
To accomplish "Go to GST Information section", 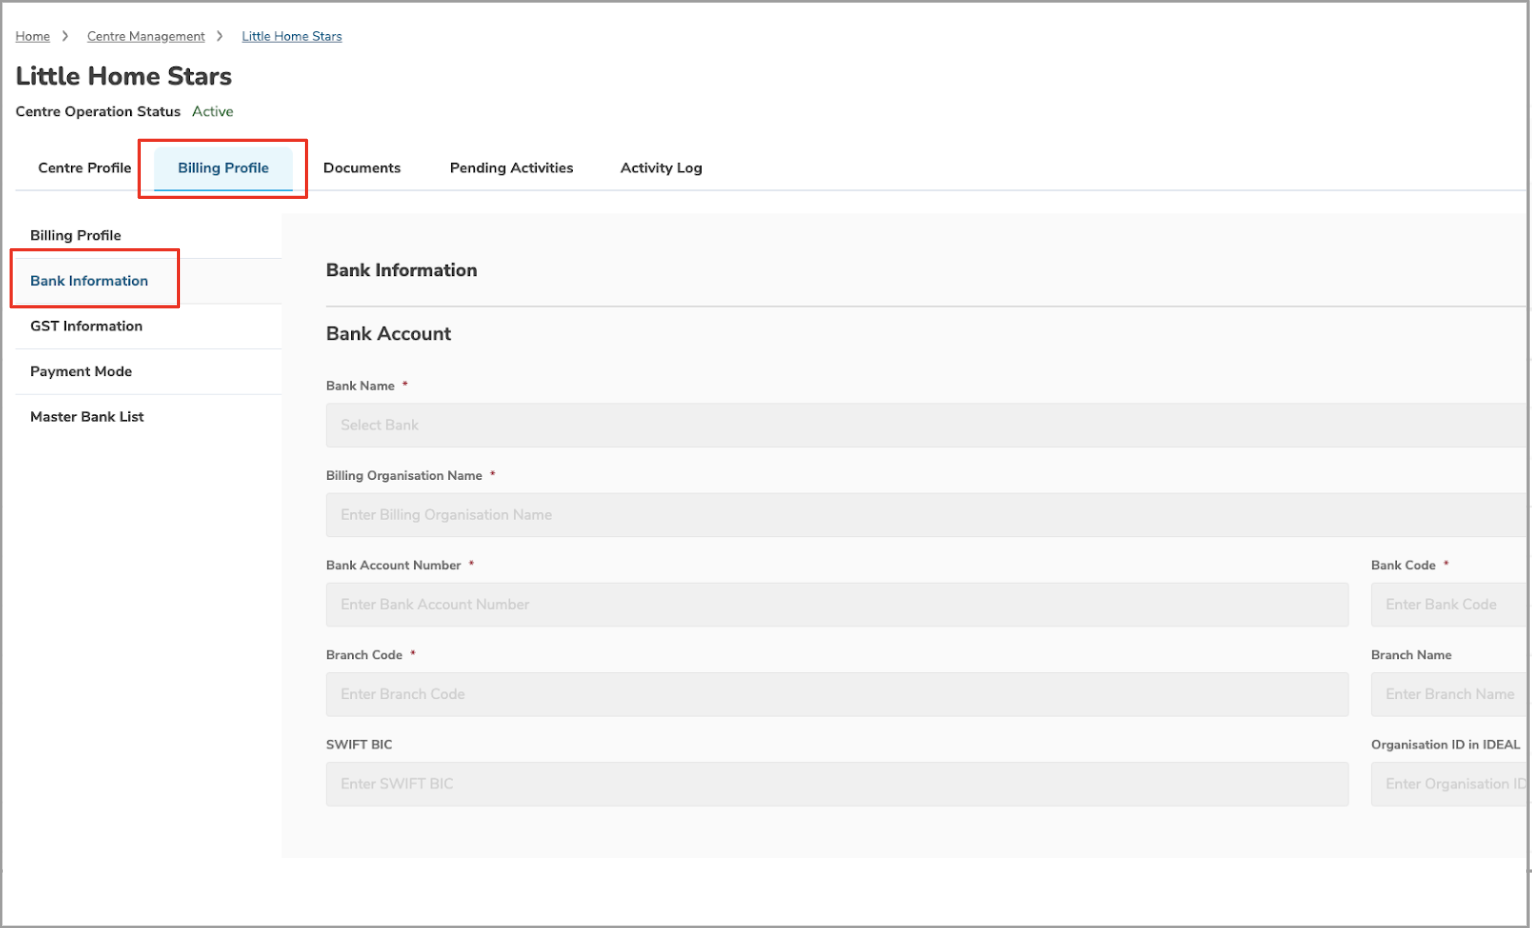I will [x=86, y=326].
